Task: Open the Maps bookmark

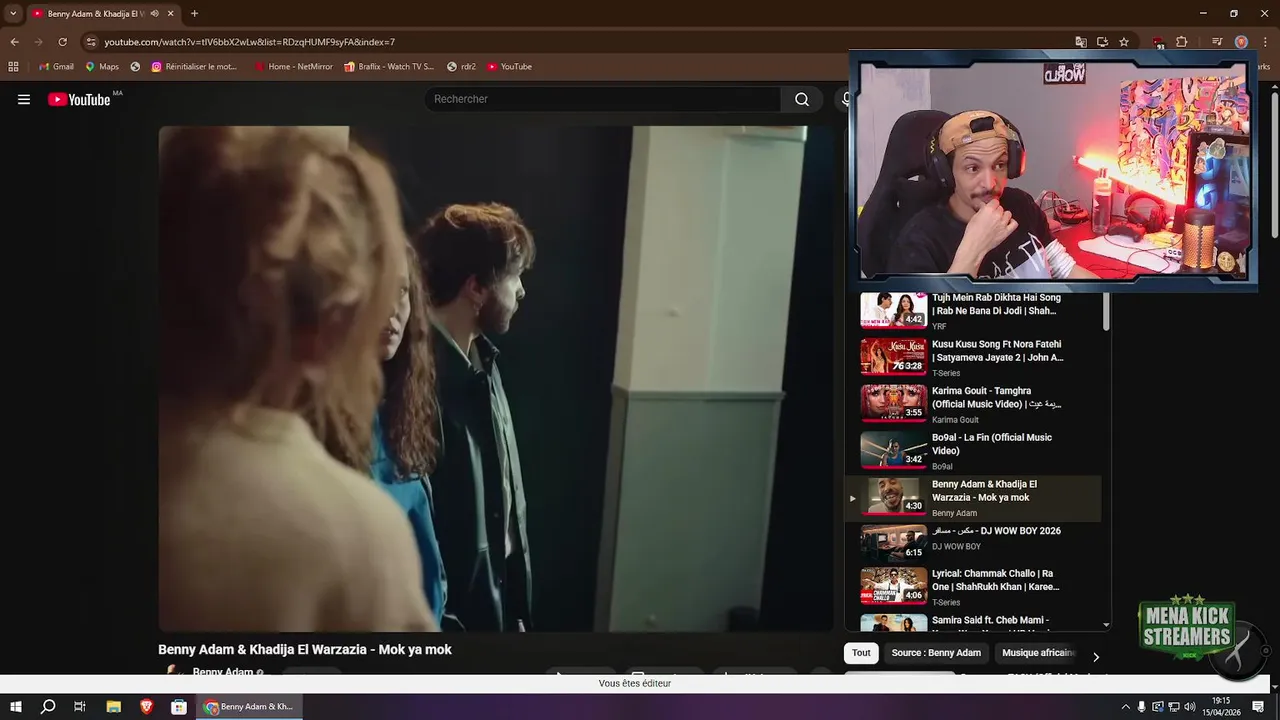Action: tap(102, 67)
